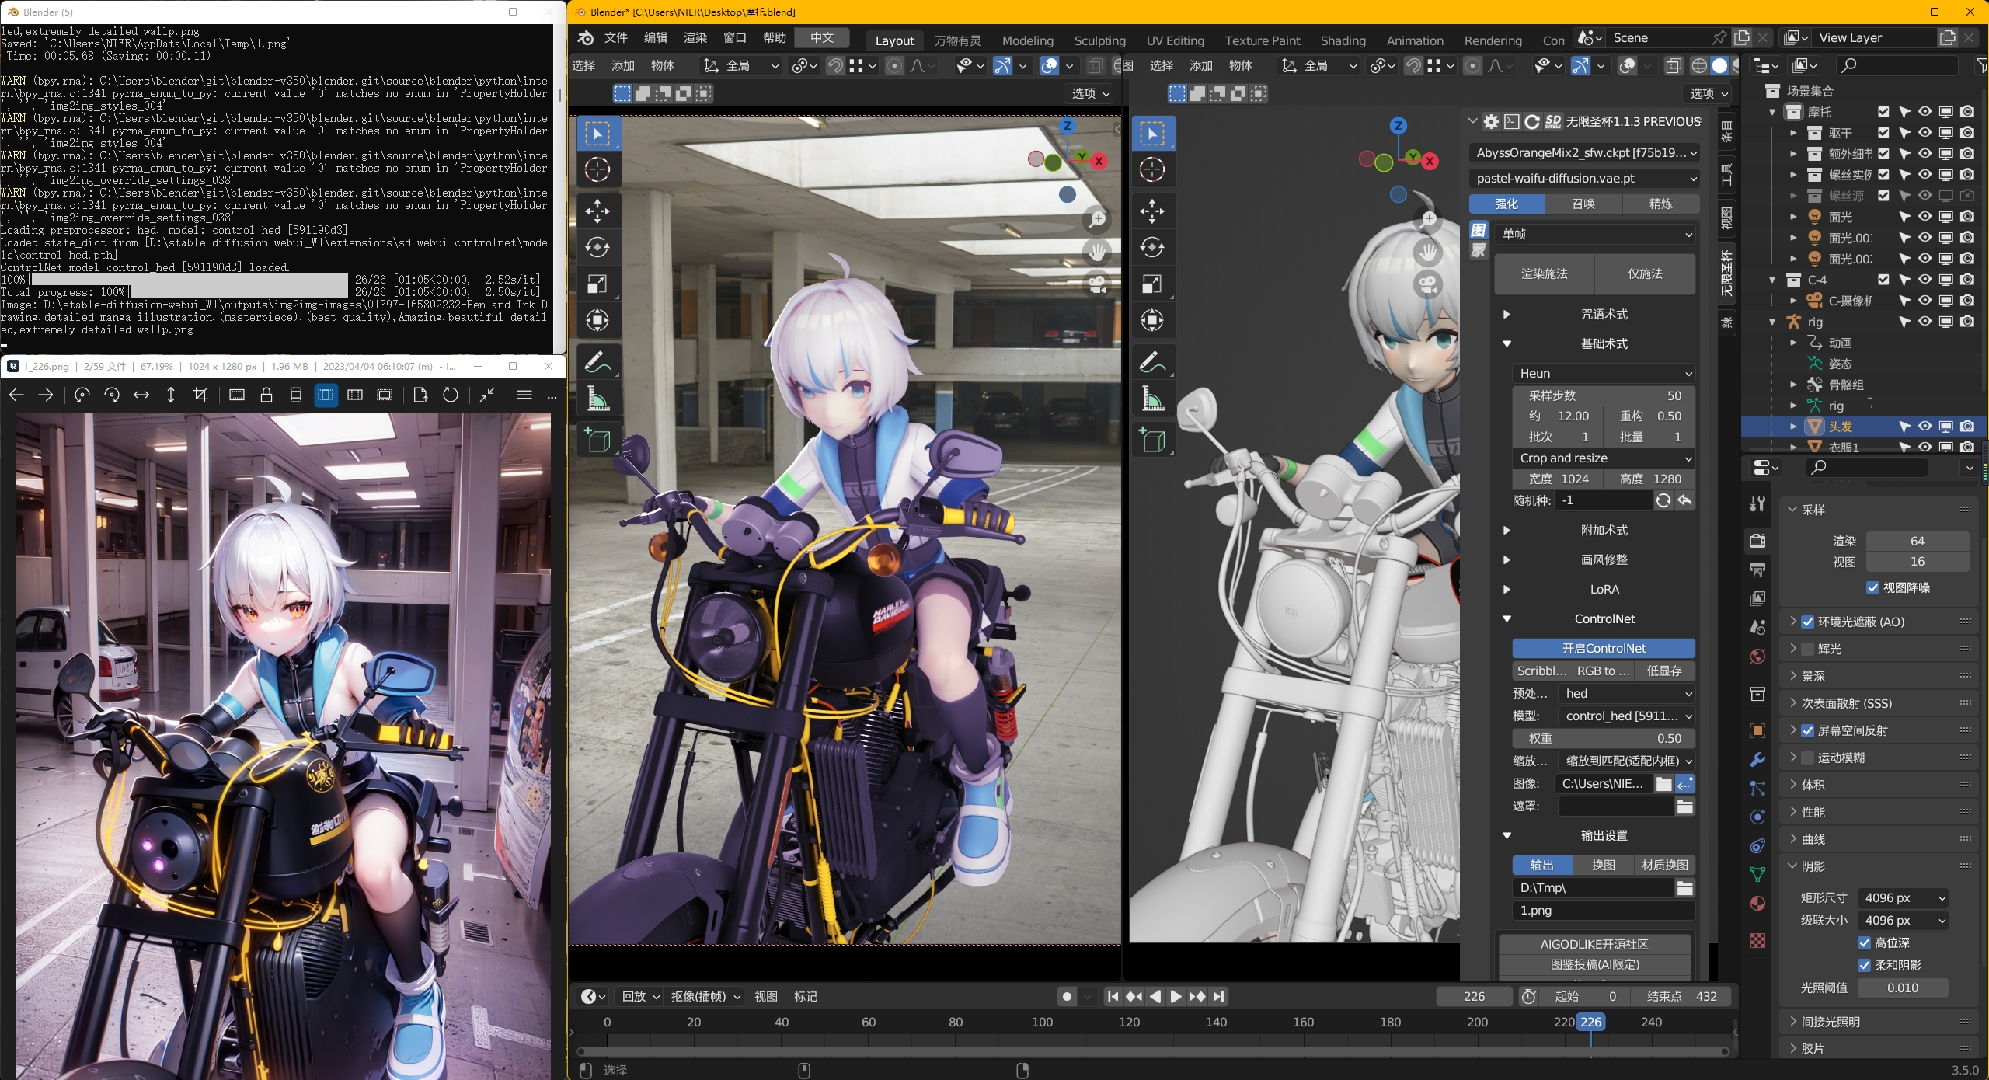Select Add Cube tool in left viewport
The width and height of the screenshot is (1989, 1080).
597,440
